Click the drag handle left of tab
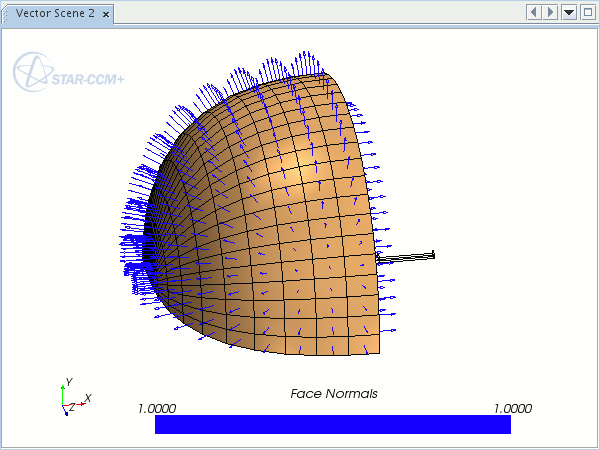The width and height of the screenshot is (600, 450). (x=6, y=14)
